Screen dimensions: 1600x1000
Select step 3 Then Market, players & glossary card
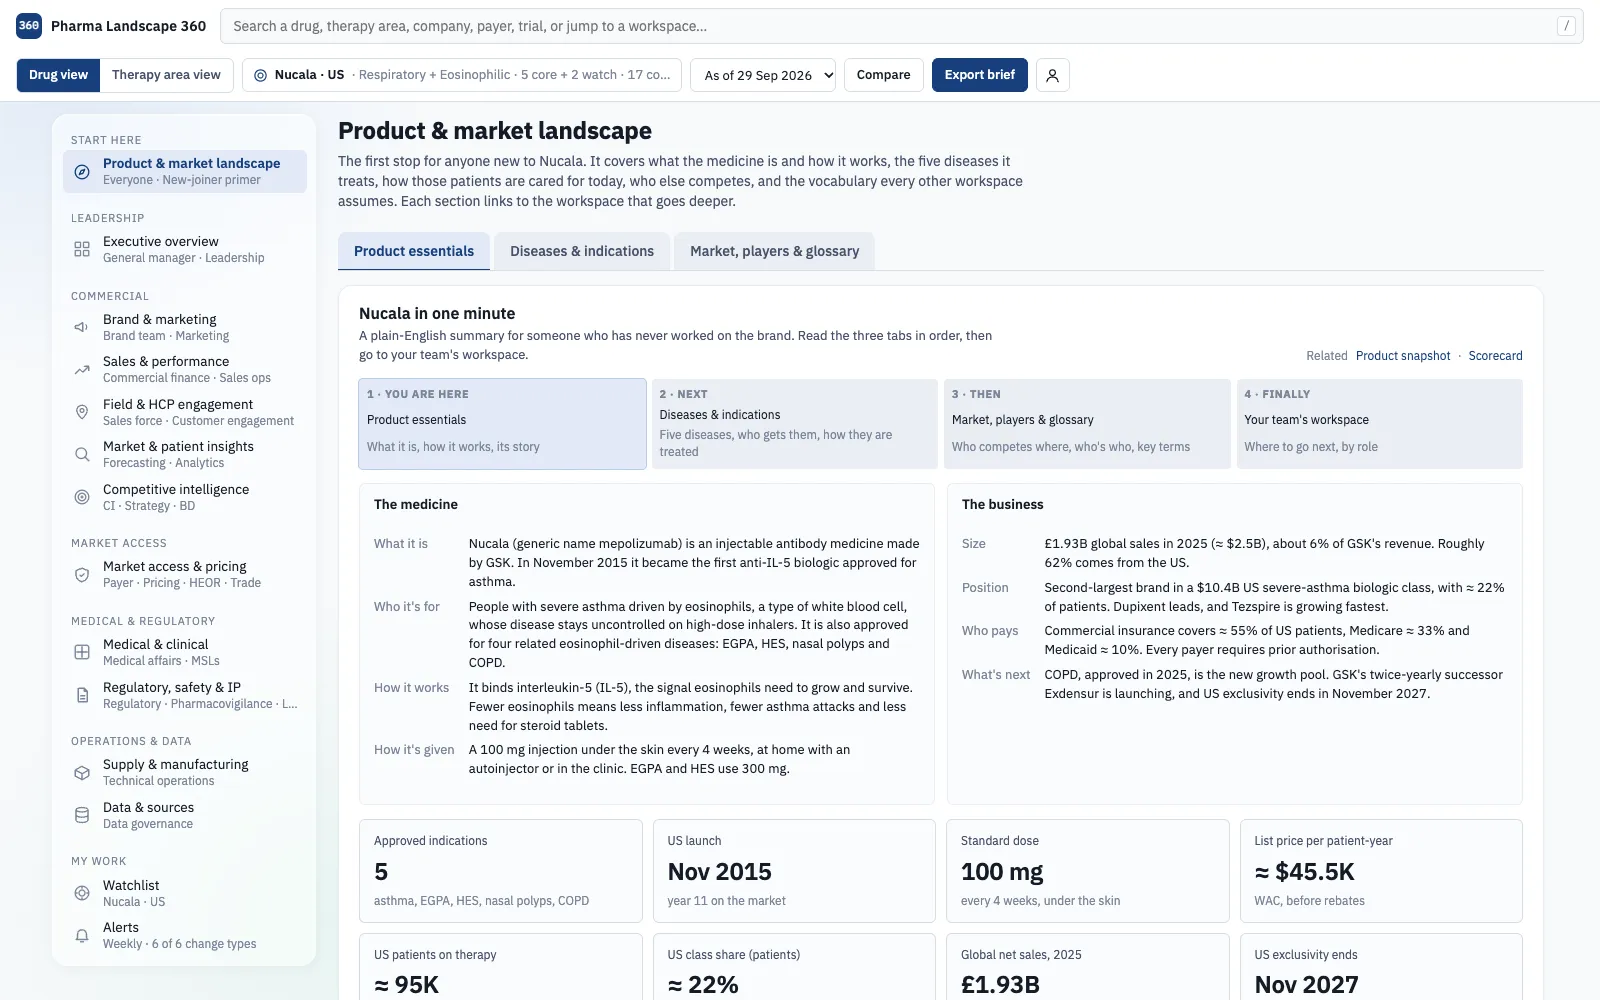pyautogui.click(x=1087, y=424)
